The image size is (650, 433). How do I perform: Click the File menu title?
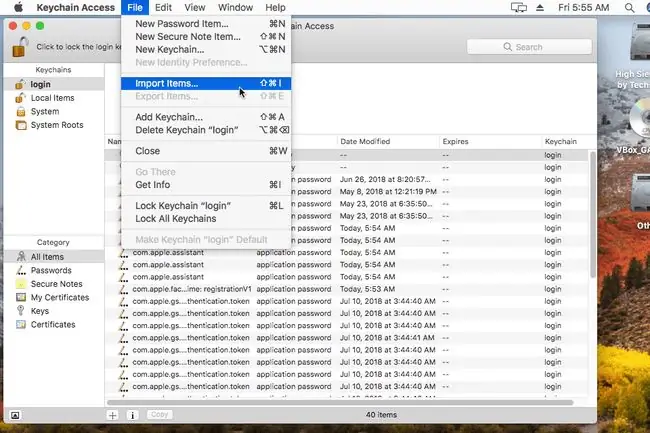pyautogui.click(x=135, y=7)
